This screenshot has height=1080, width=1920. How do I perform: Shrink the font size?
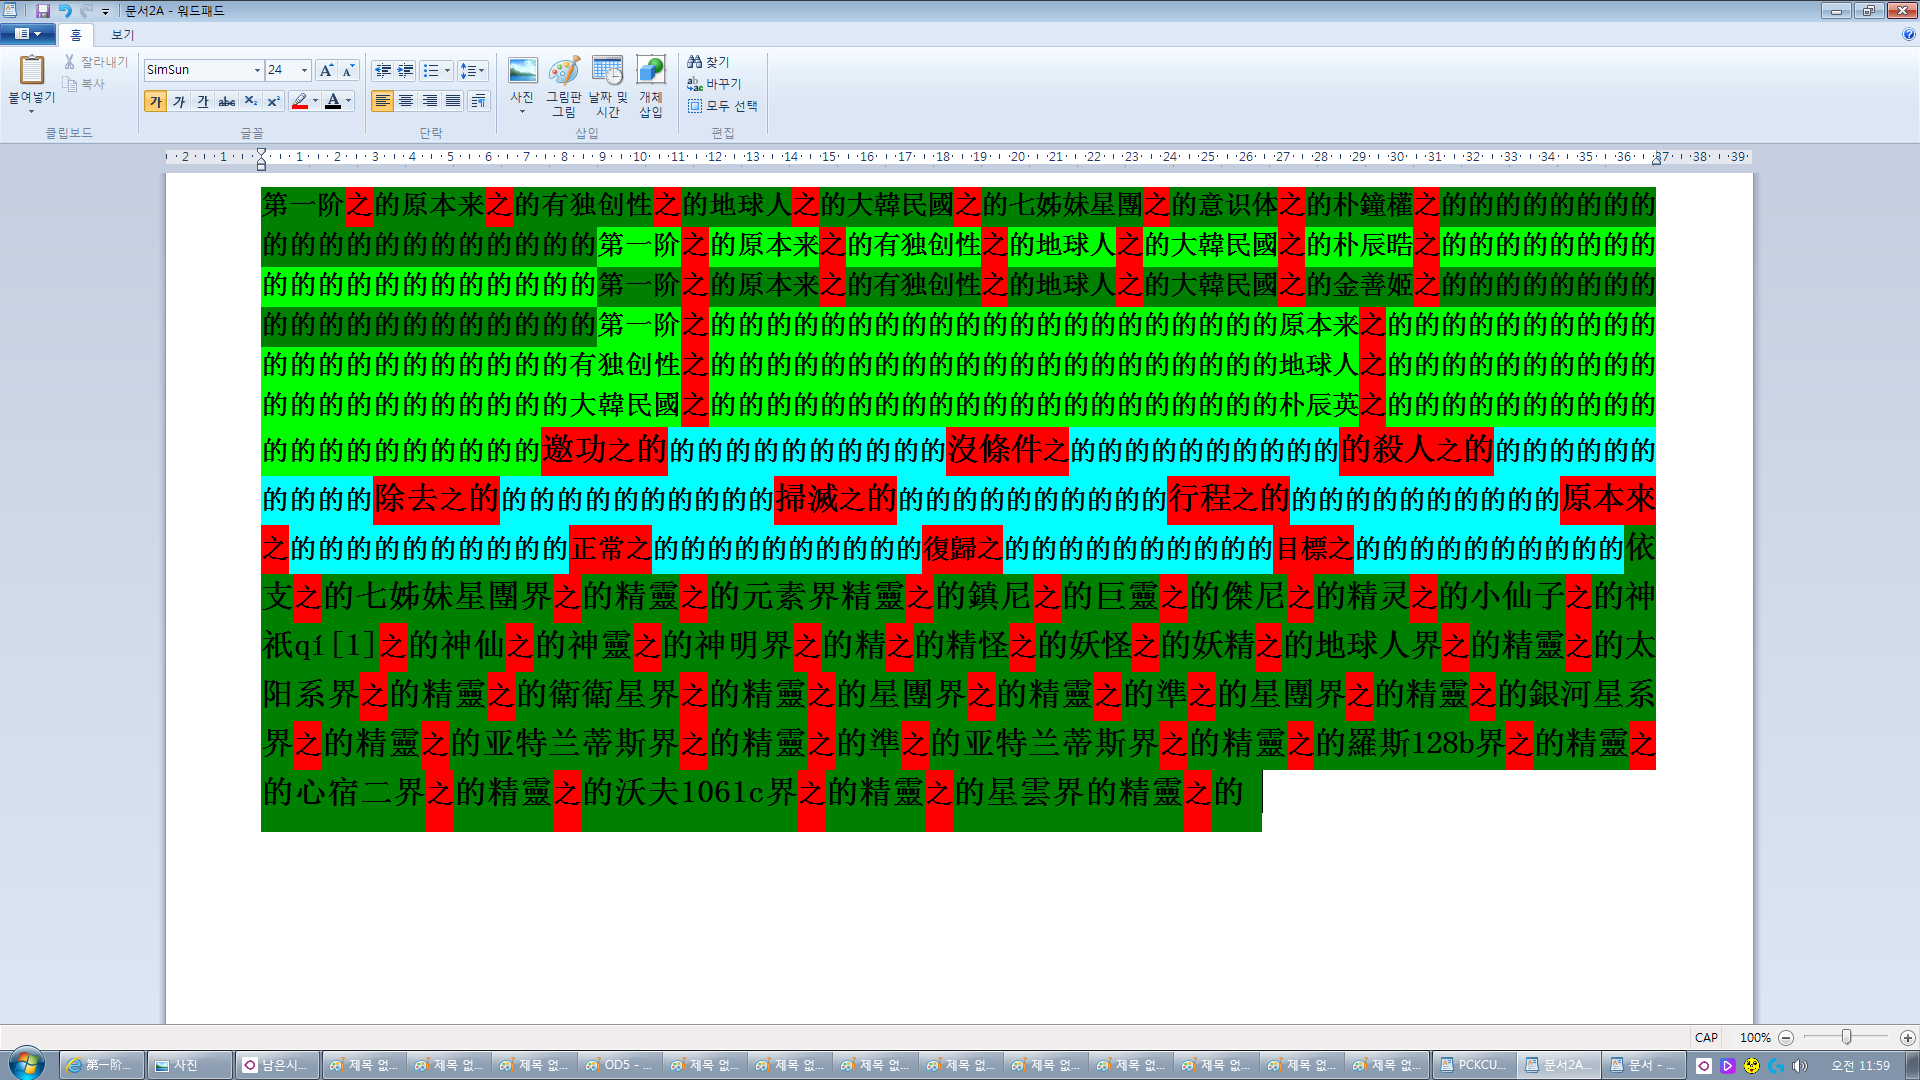click(x=348, y=70)
